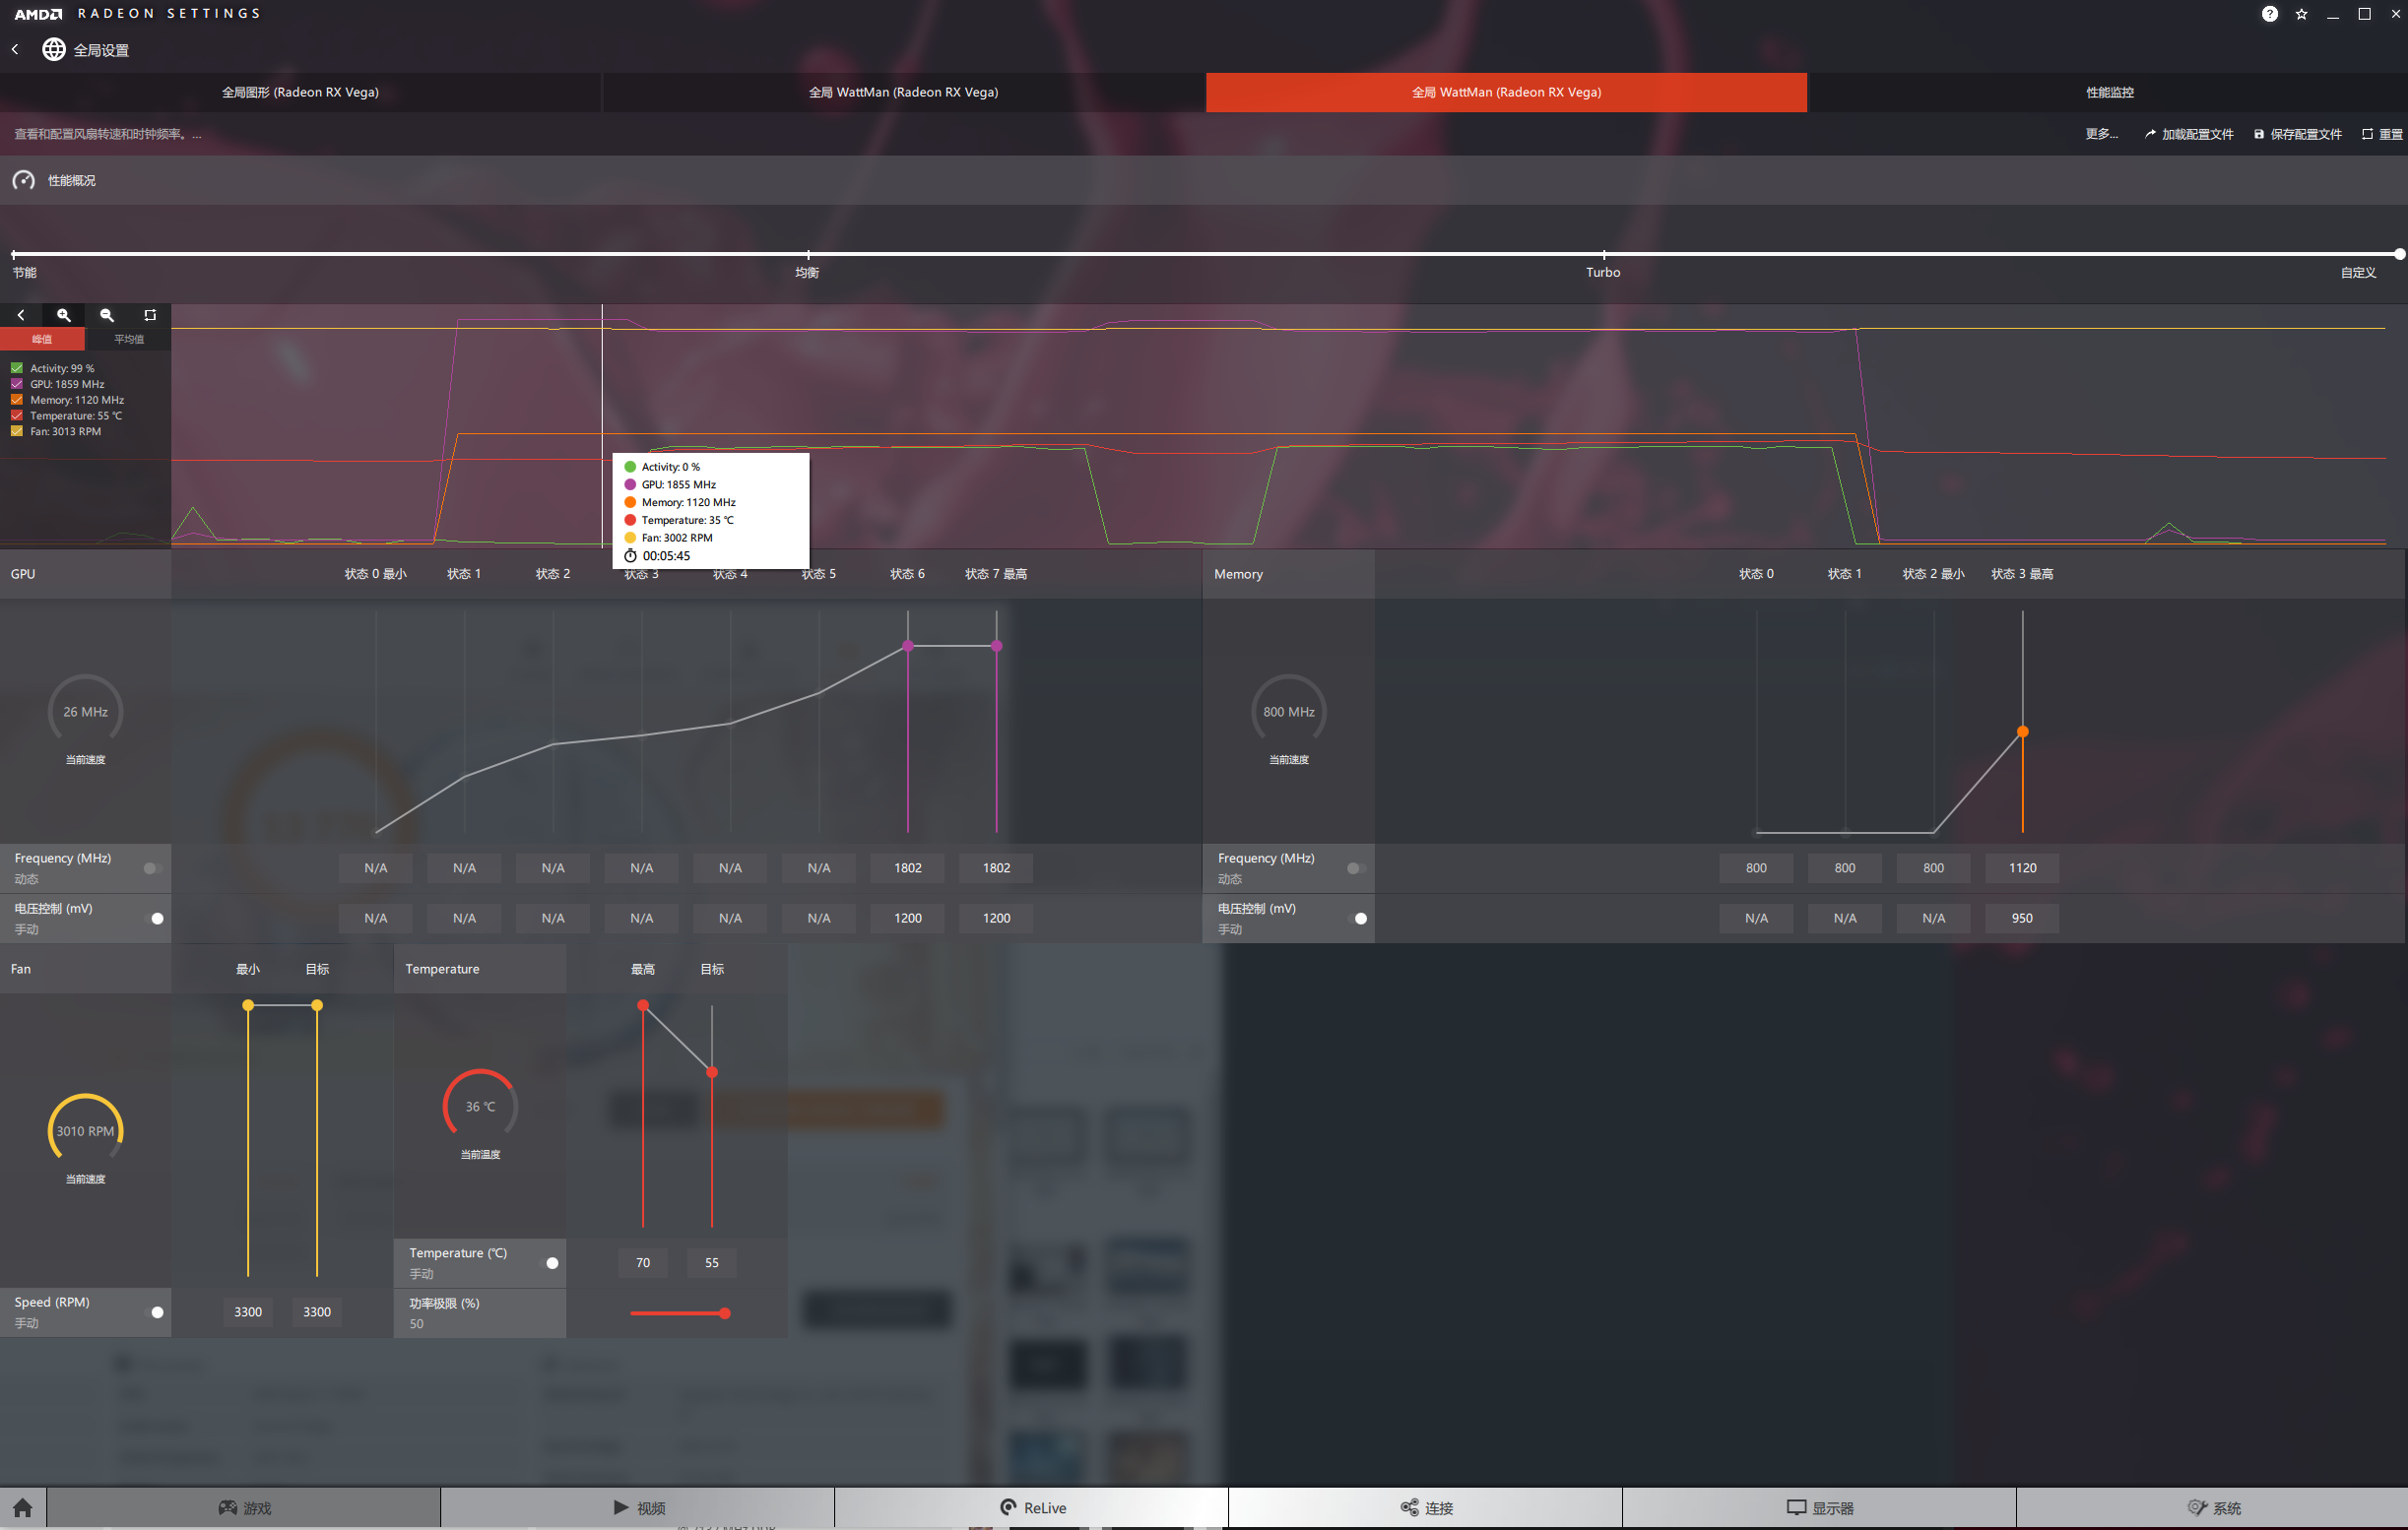Click Memory 状态 3 voltage field 950
Screen dimensions: 2408x1530
pos(2022,918)
